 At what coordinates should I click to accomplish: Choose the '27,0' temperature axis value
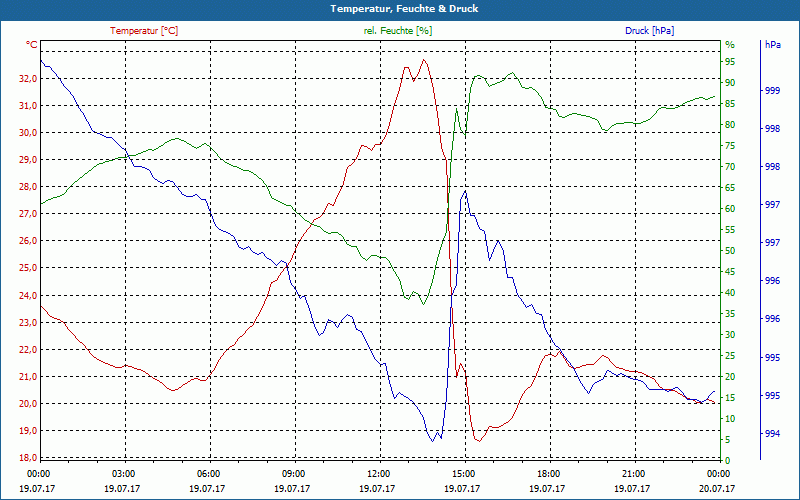pos(29,214)
